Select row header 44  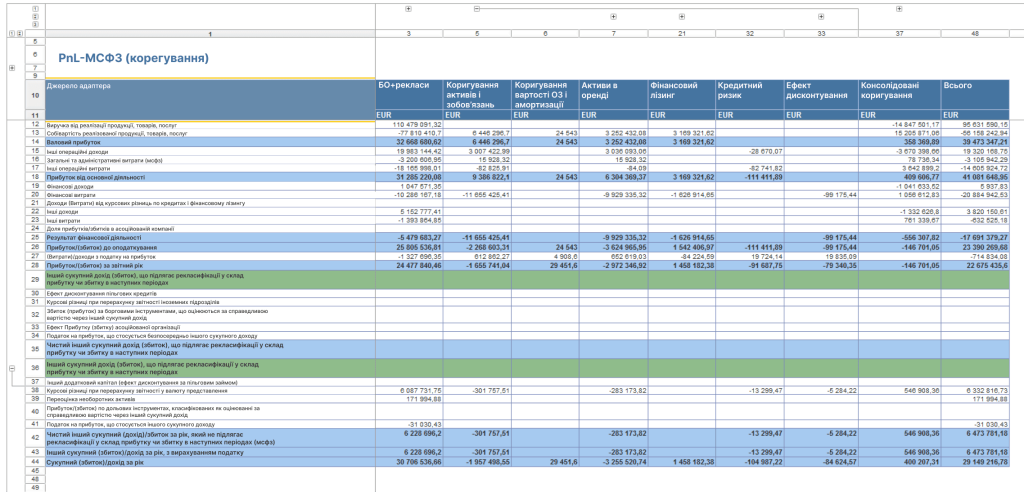35,462
